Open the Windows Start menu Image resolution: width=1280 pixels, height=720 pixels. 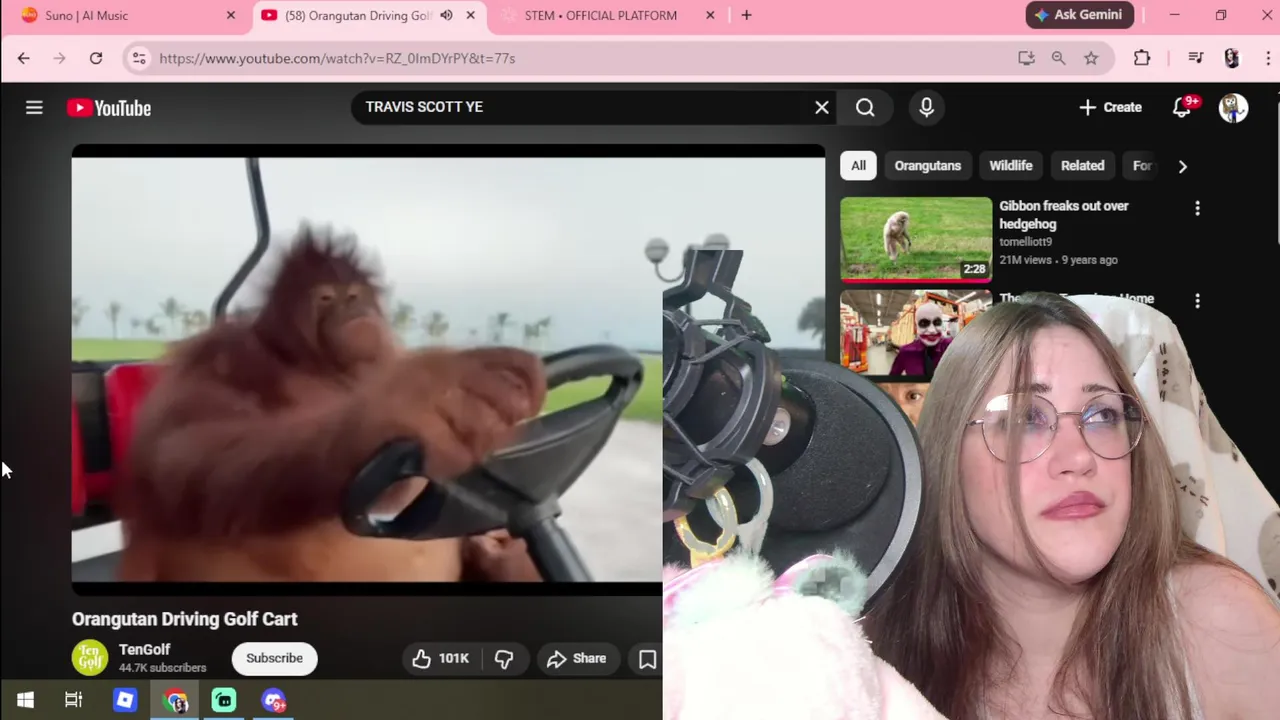coord(25,700)
